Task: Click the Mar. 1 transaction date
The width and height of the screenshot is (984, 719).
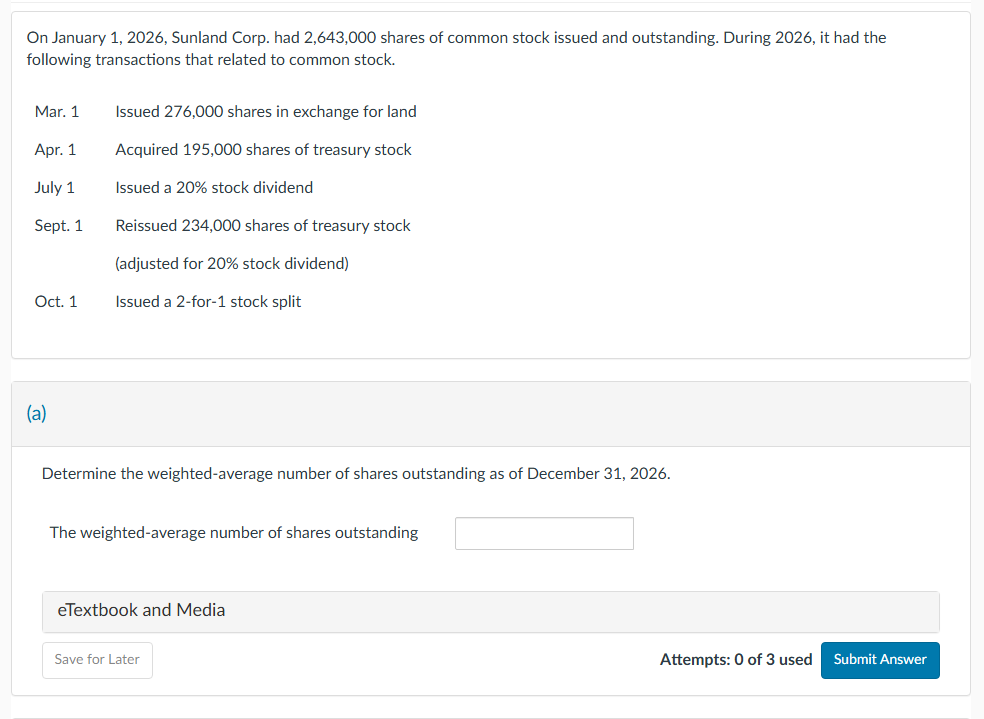Action: 57,112
